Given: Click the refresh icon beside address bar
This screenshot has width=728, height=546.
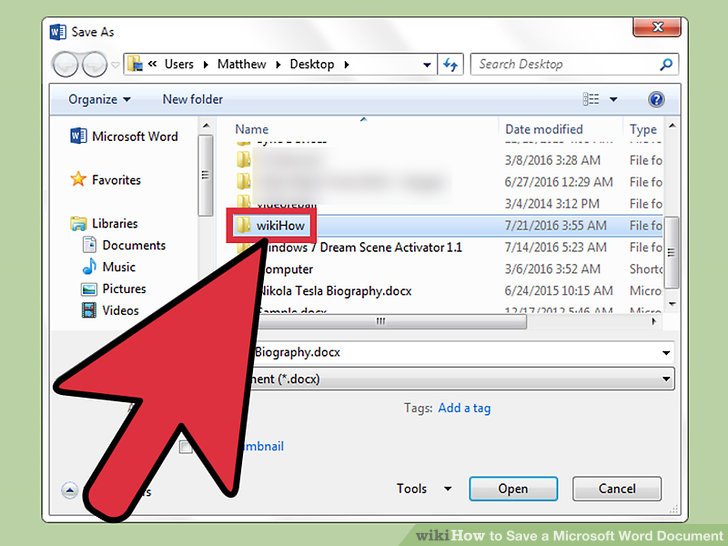Looking at the screenshot, I should 450,65.
